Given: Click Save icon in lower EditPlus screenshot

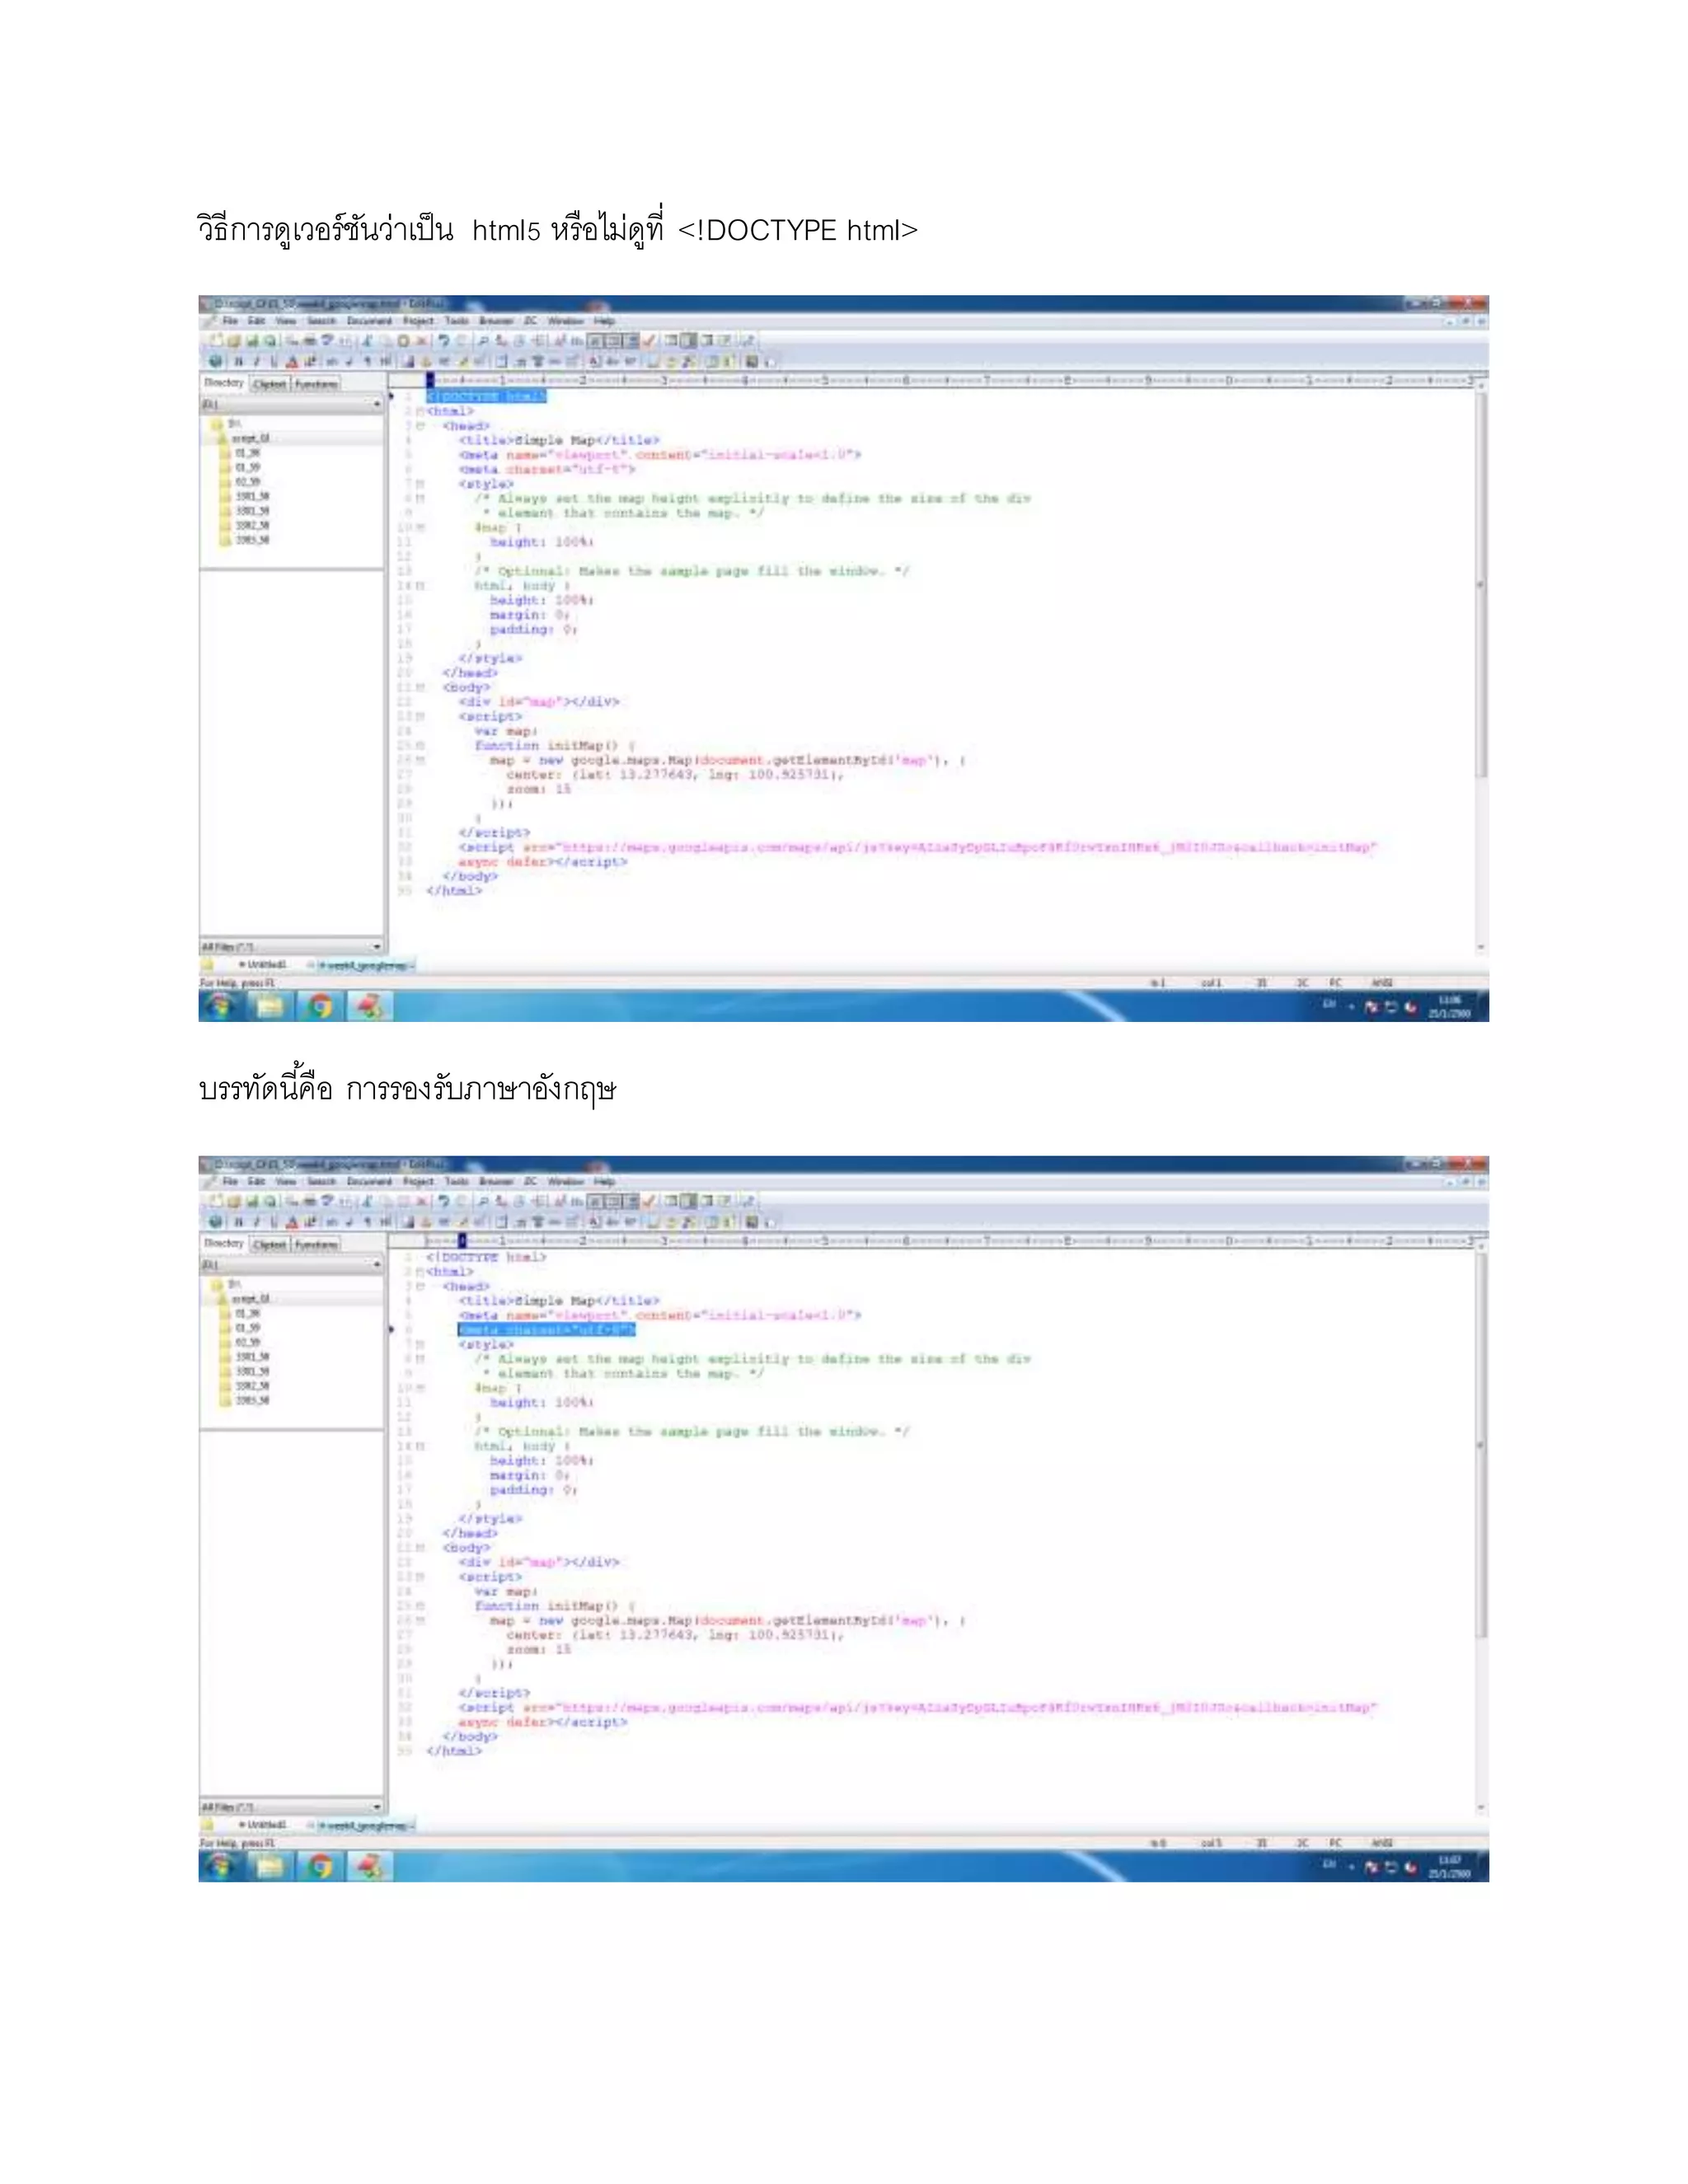Looking at the screenshot, I should coord(252,1201).
